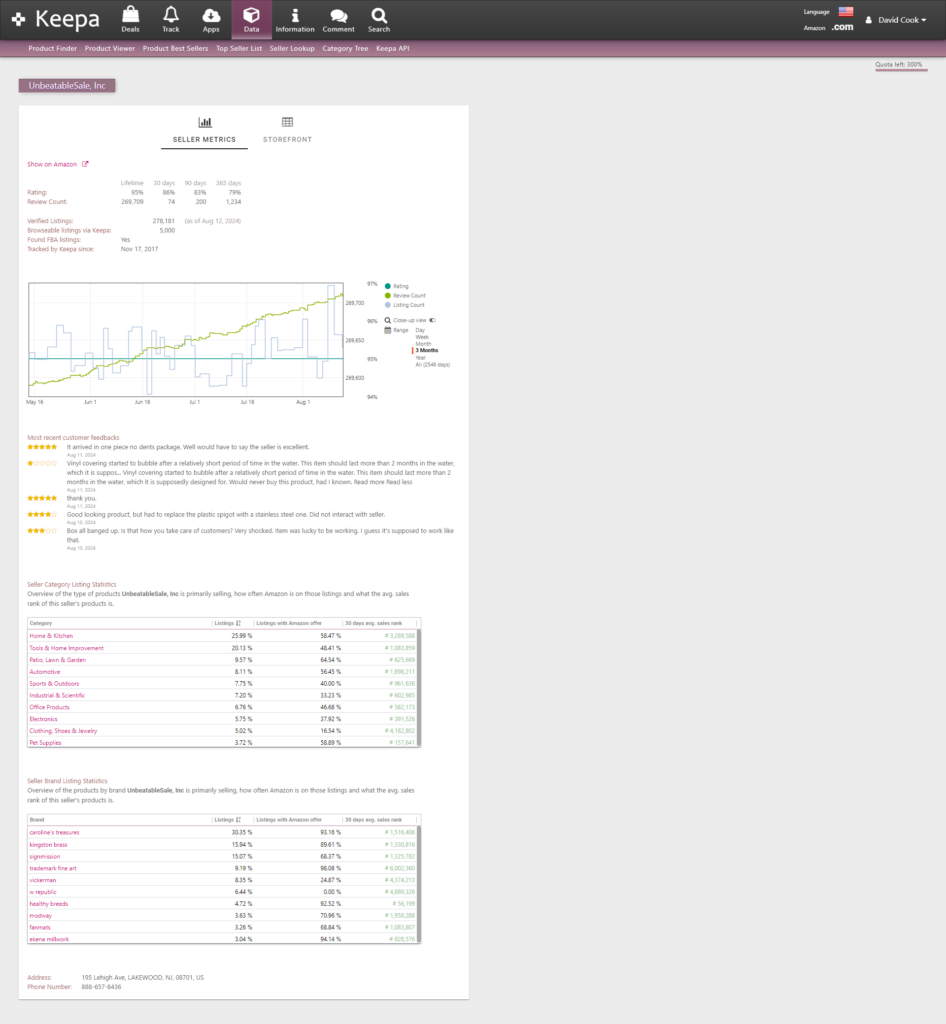The image size is (946, 1024).
Task: Sort brand table by Listings column
Action: [228, 820]
